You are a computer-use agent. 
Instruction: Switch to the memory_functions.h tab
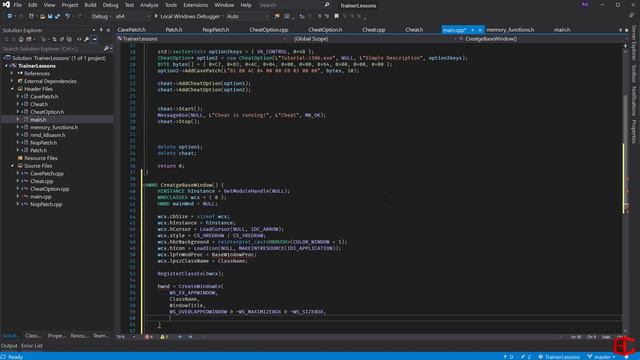(510, 30)
